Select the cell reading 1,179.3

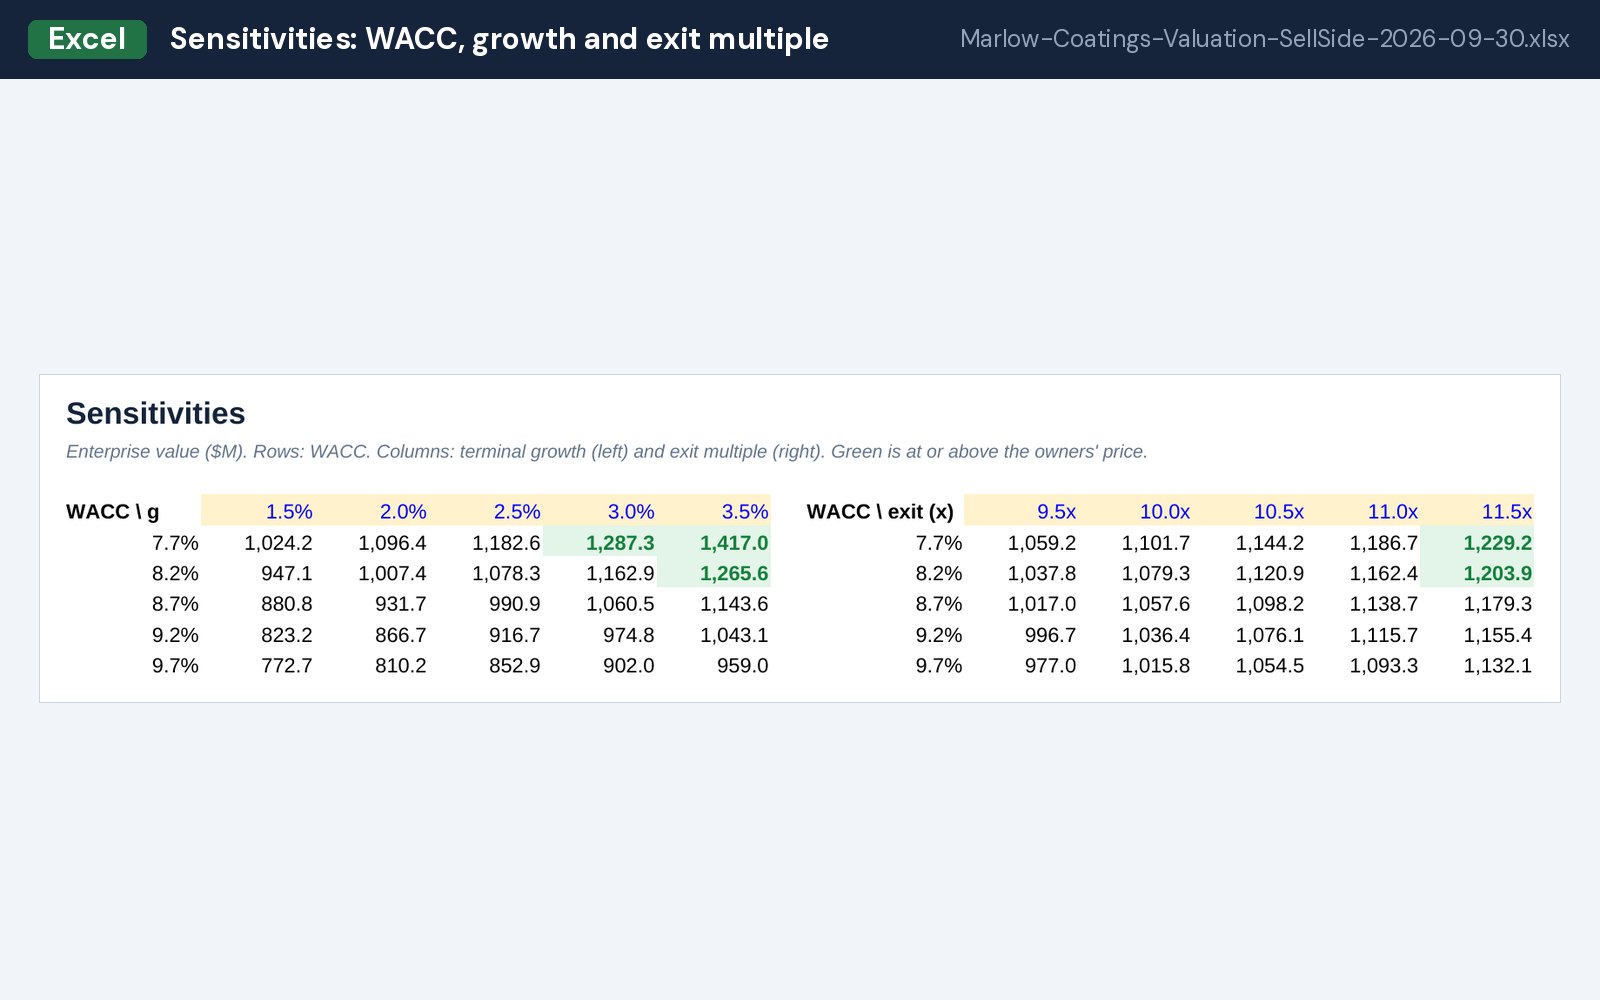pyautogui.click(x=1498, y=604)
